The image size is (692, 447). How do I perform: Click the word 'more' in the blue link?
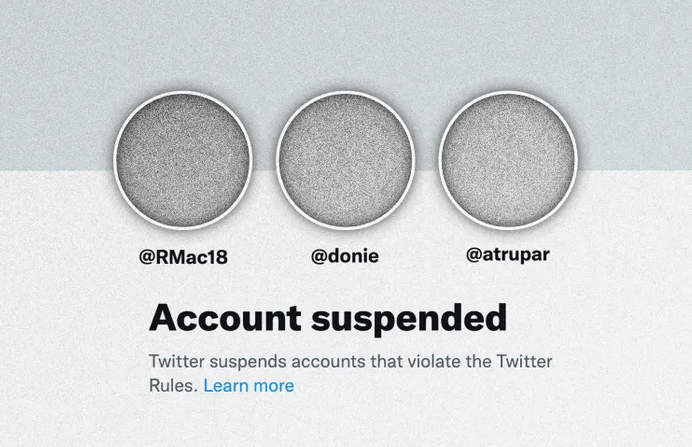pos(274,386)
